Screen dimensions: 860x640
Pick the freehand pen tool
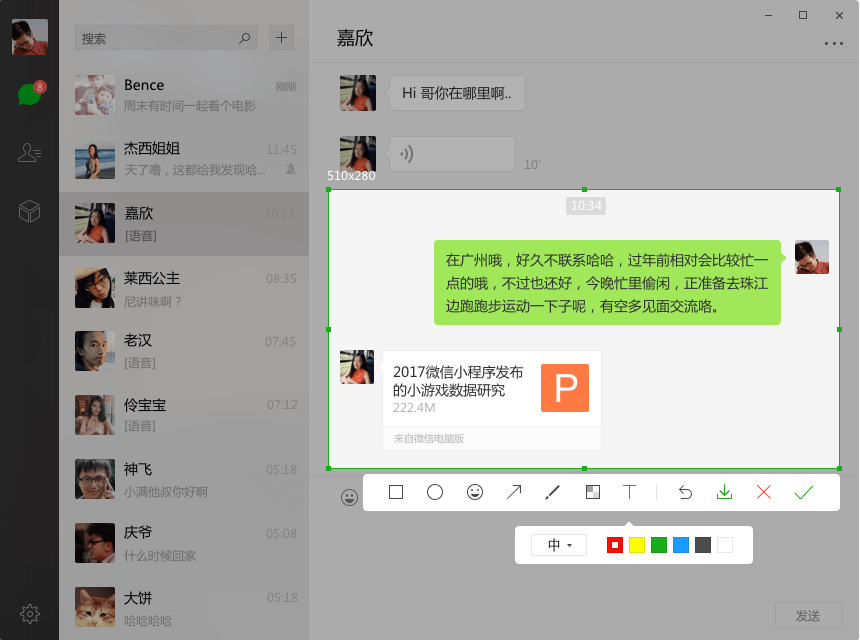(552, 492)
